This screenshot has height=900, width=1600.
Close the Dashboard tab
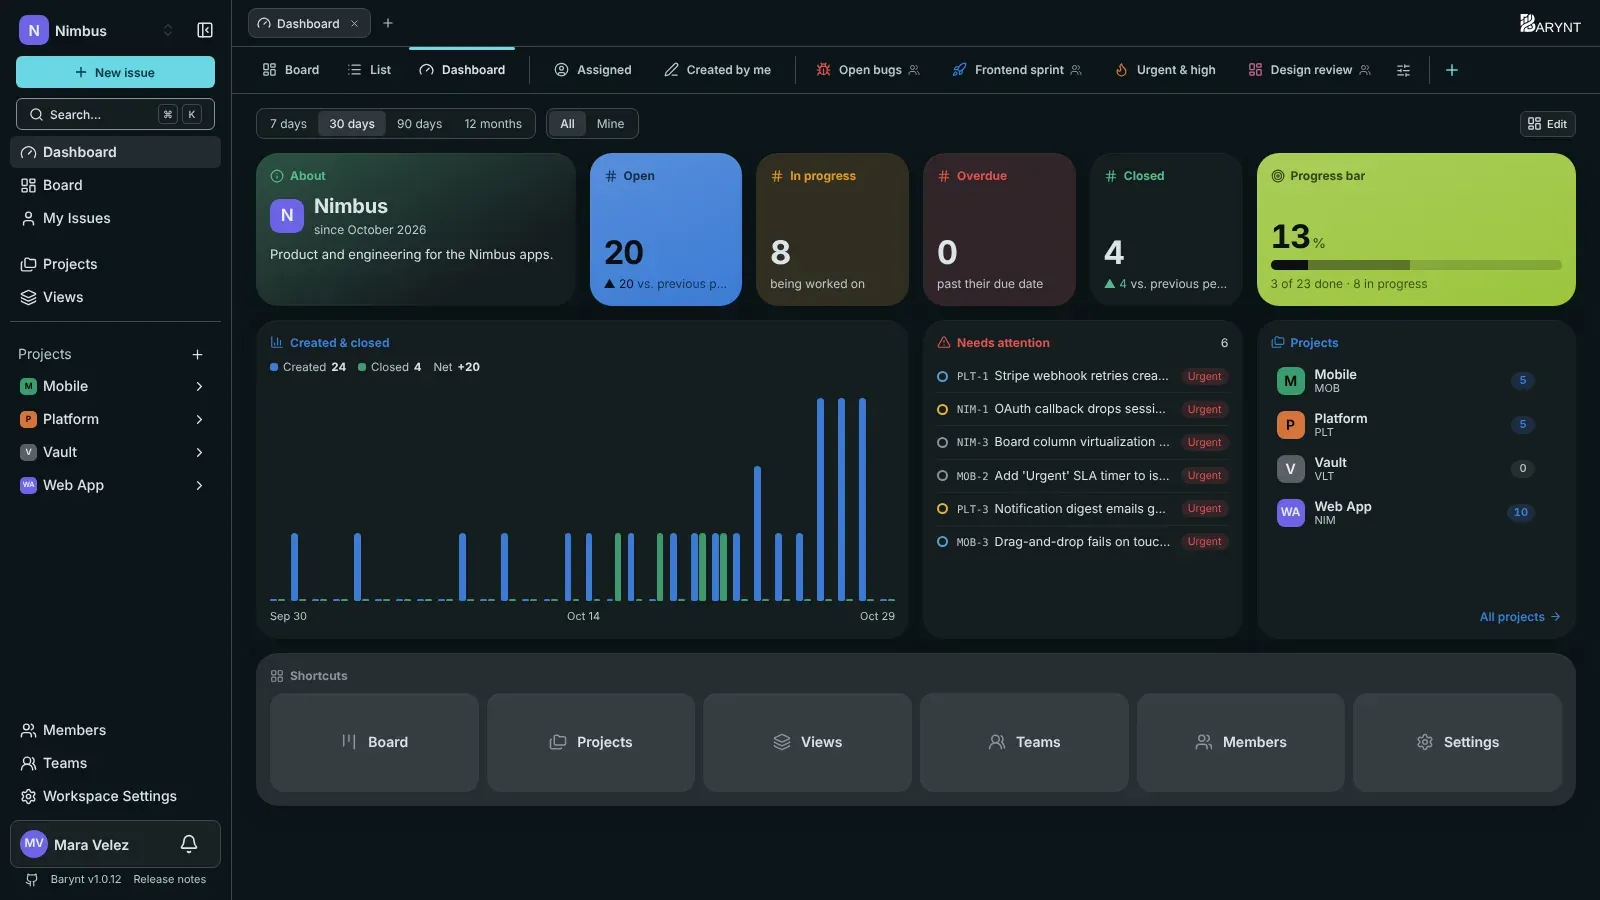point(354,24)
